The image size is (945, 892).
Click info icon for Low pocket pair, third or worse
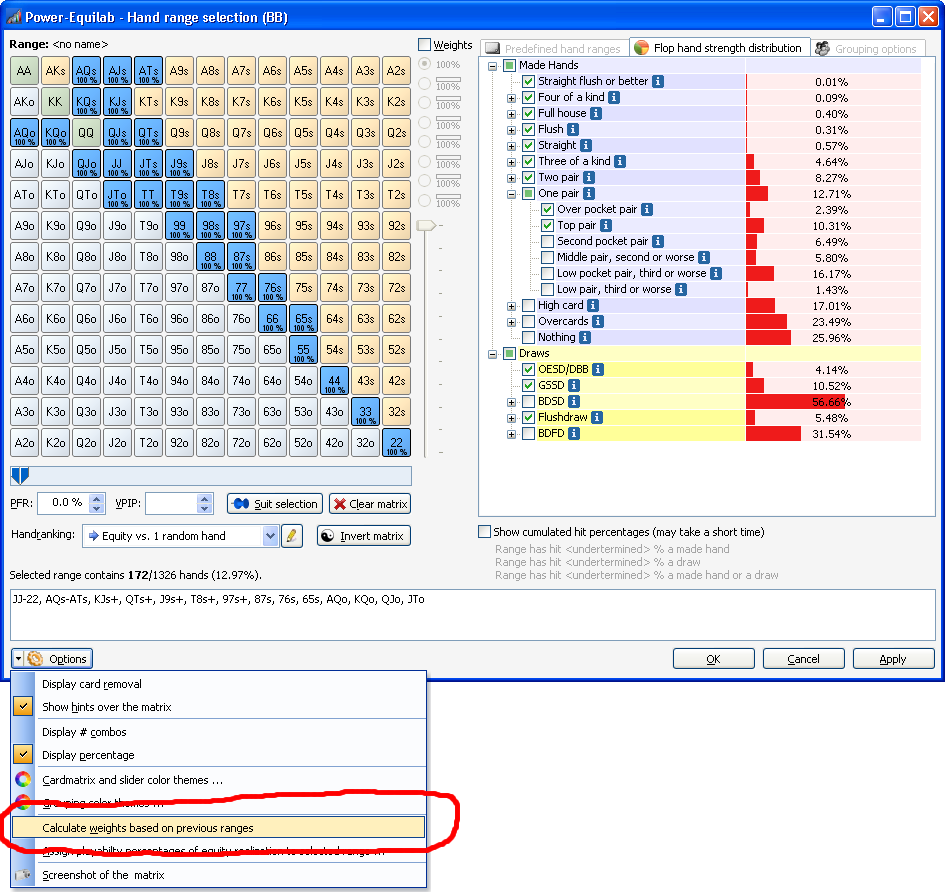715,273
